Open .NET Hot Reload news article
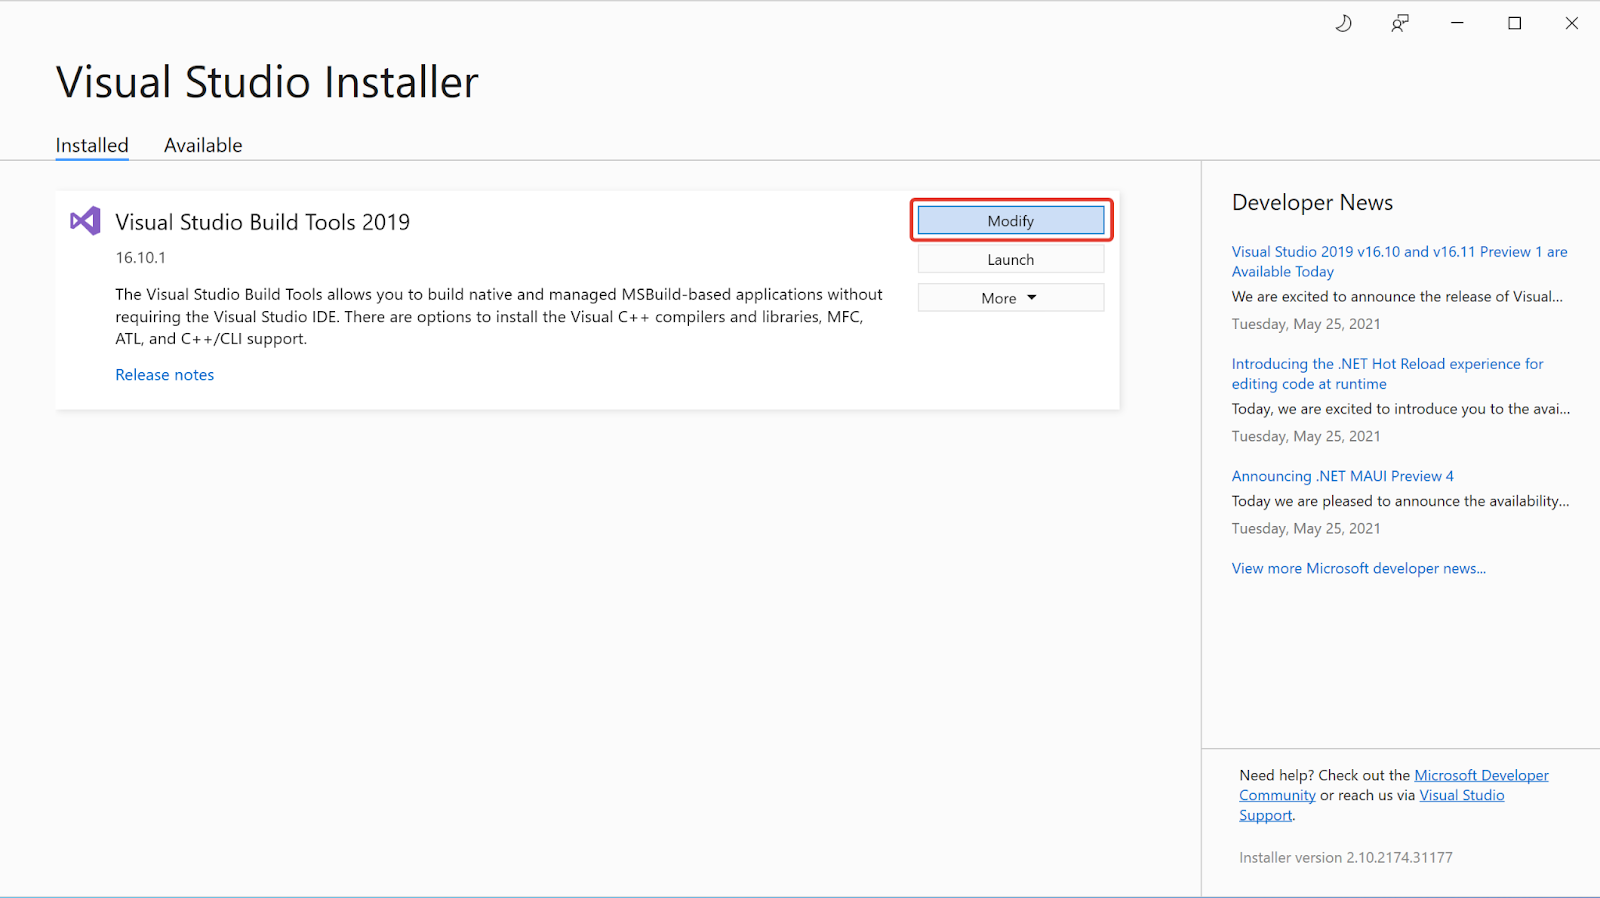This screenshot has height=898, width=1600. (x=1388, y=374)
